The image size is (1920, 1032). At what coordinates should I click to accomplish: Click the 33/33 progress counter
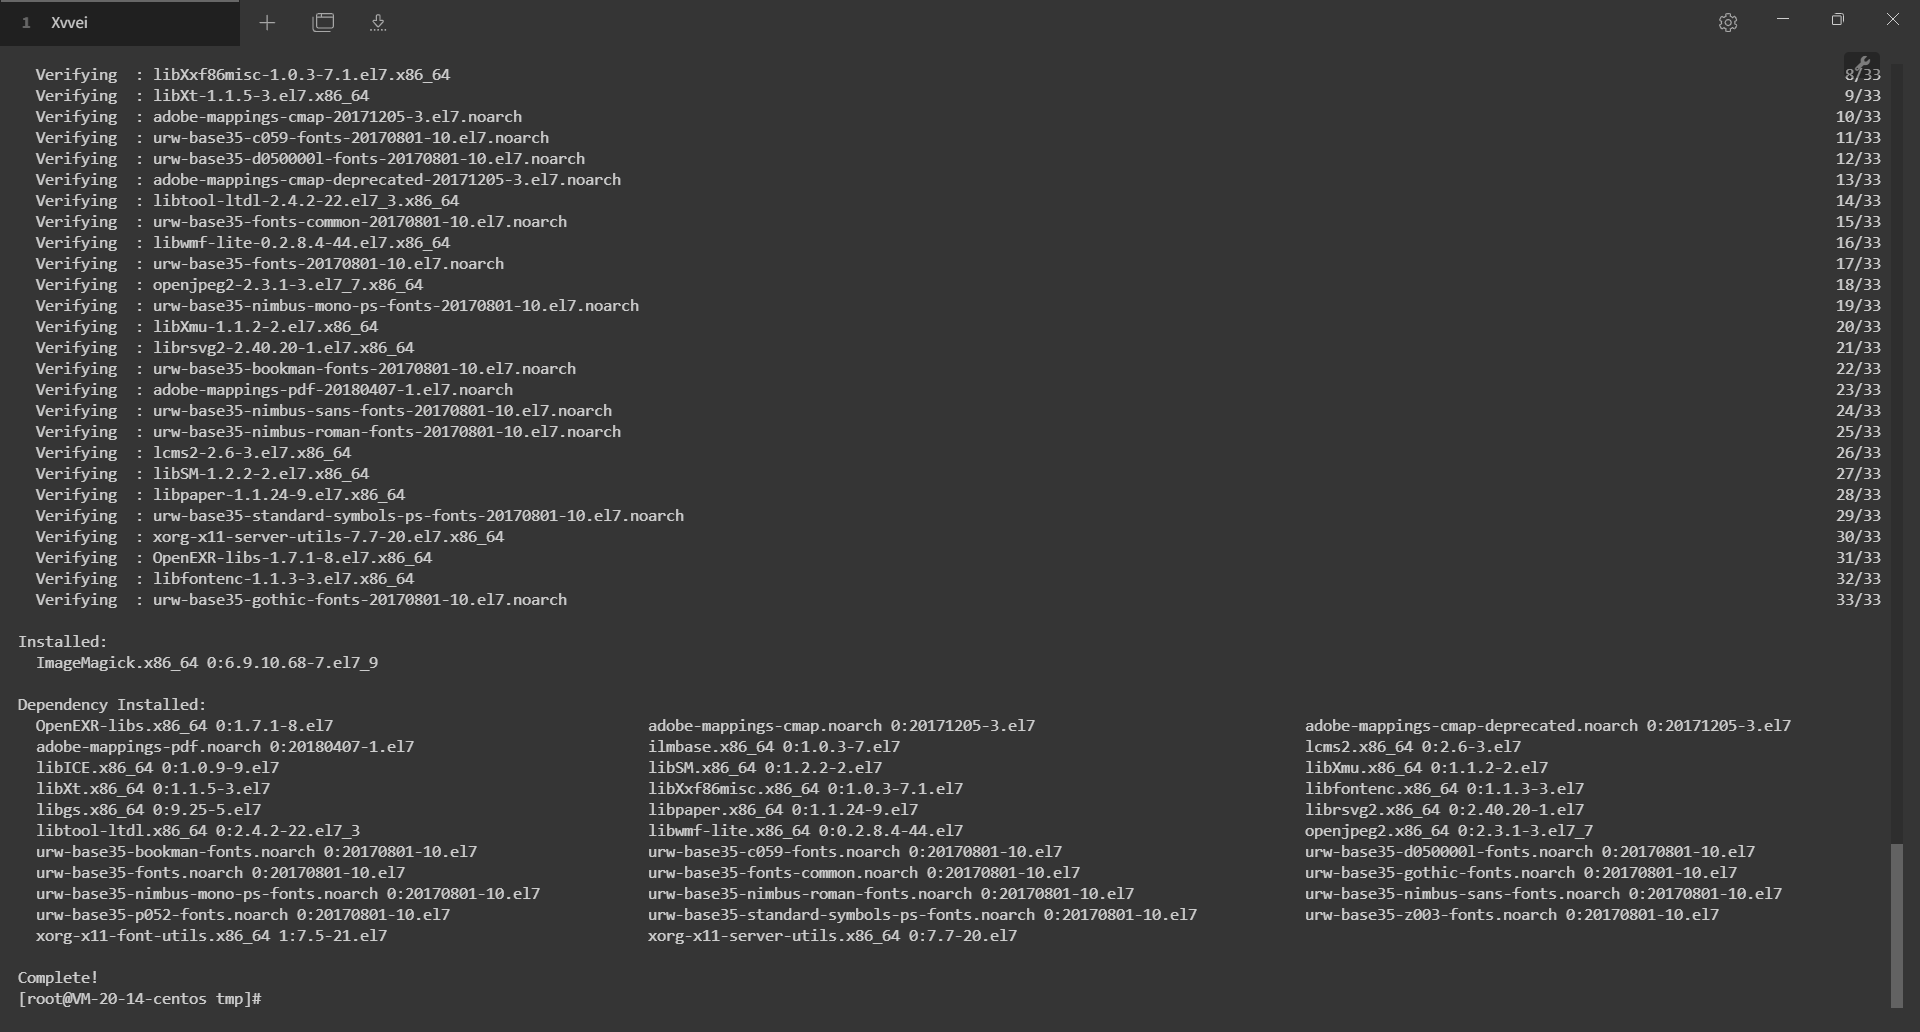[x=1858, y=599]
